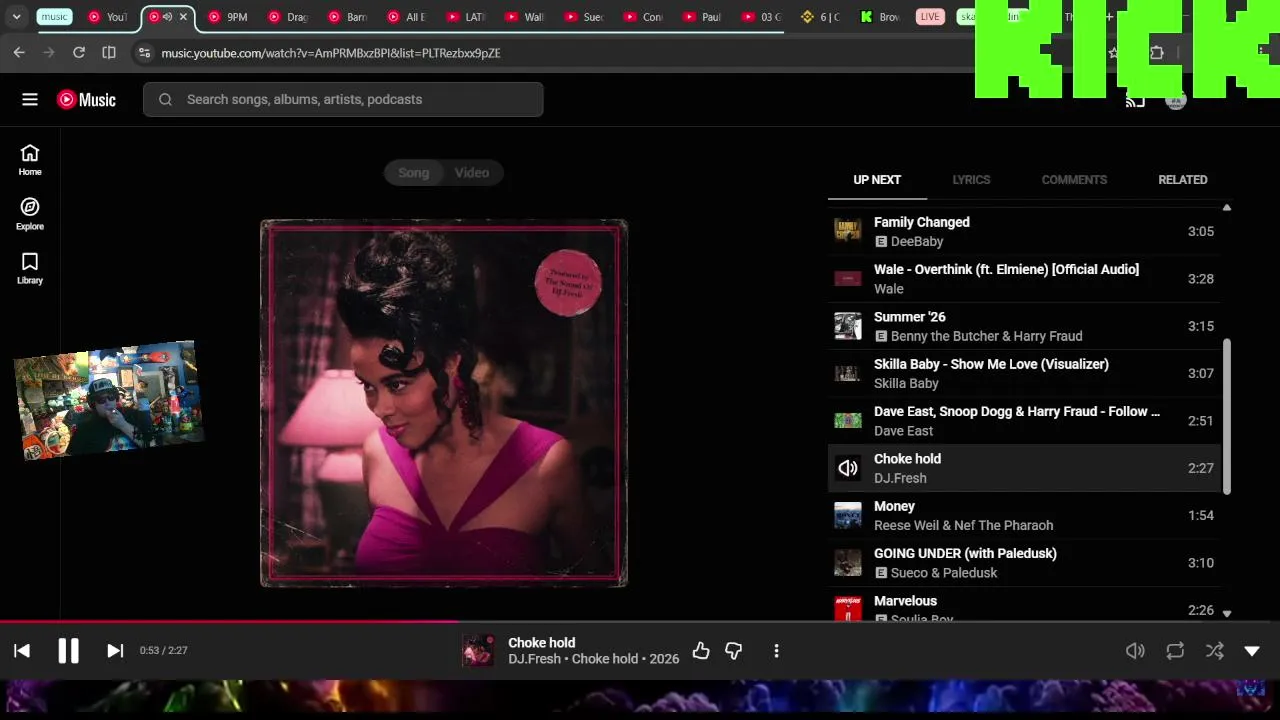Play Summer '26 from the queue

[1024, 326]
